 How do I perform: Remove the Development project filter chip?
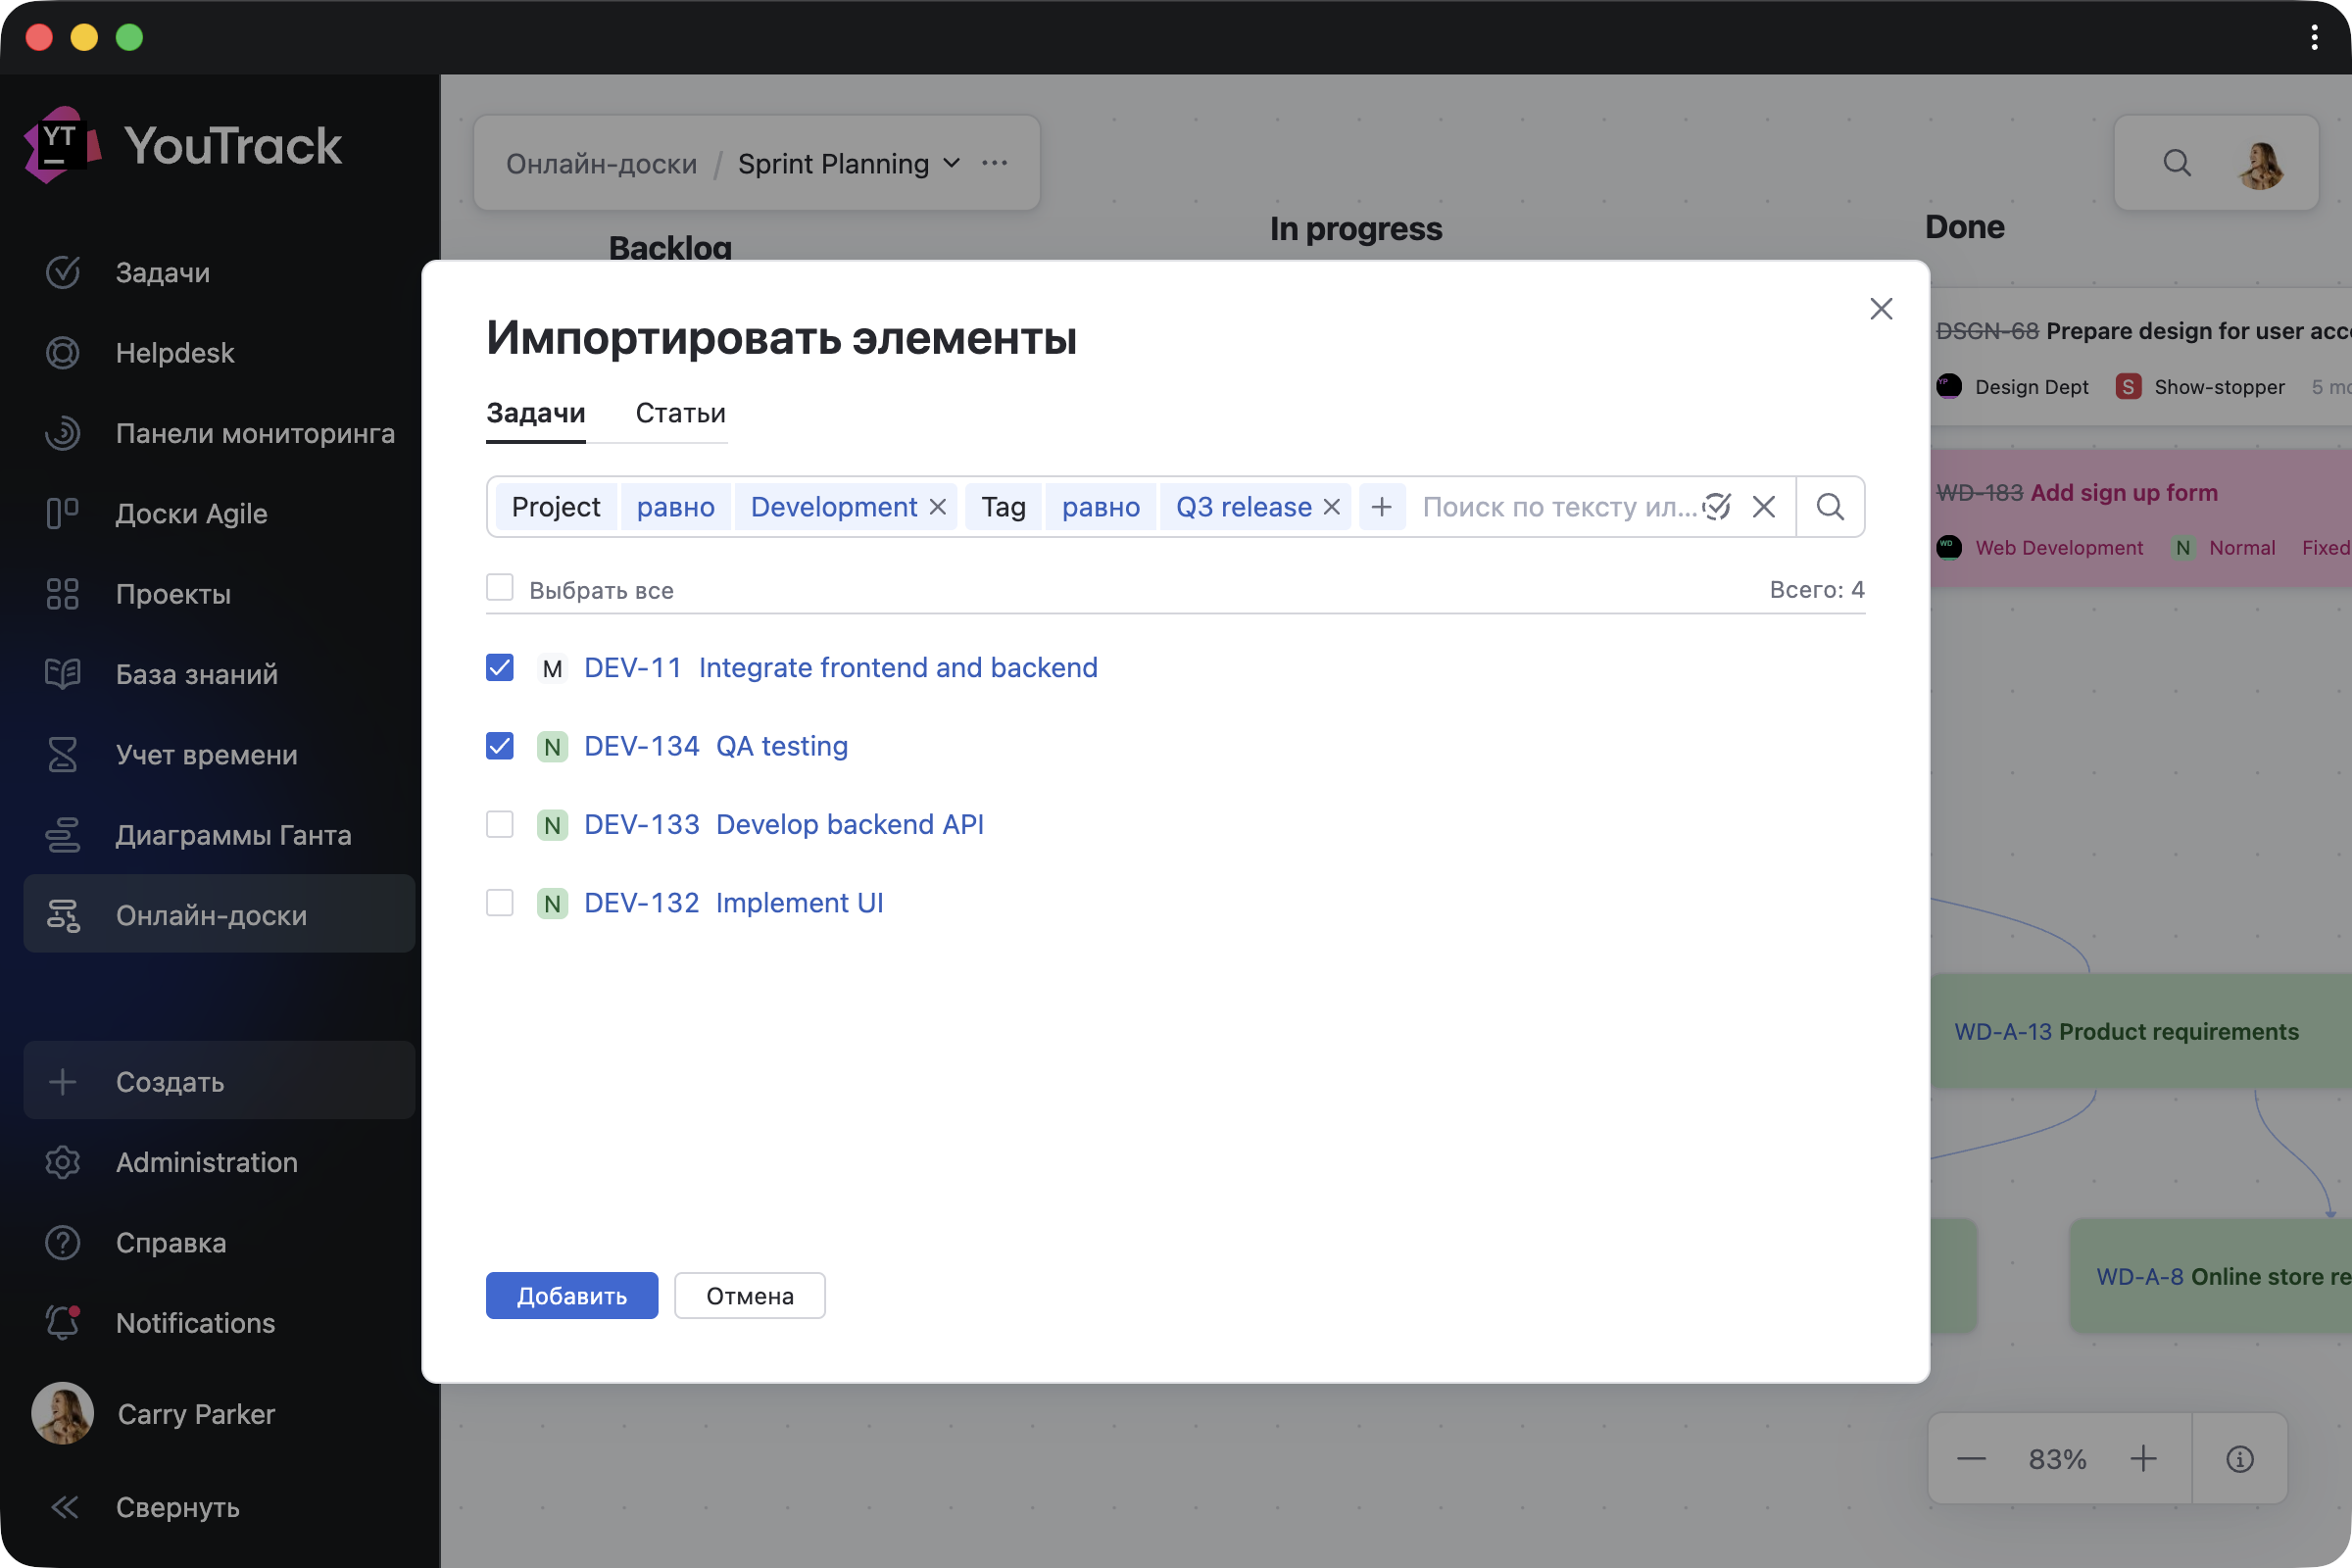tap(937, 507)
